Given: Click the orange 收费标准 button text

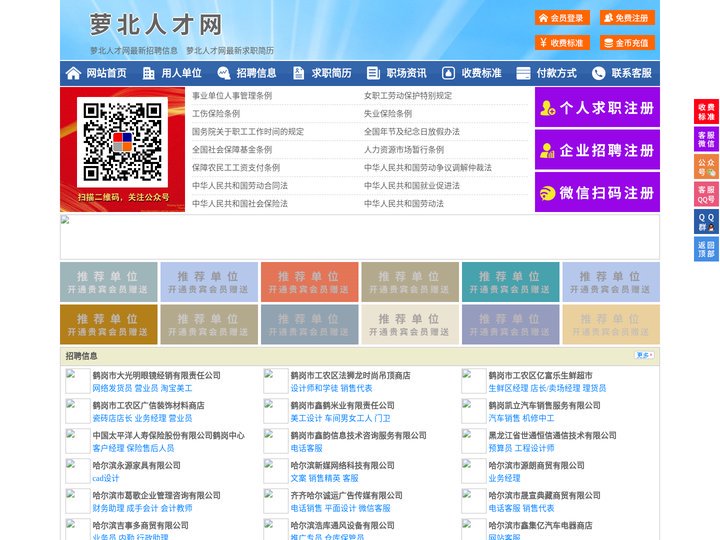Looking at the screenshot, I should (x=567, y=43).
